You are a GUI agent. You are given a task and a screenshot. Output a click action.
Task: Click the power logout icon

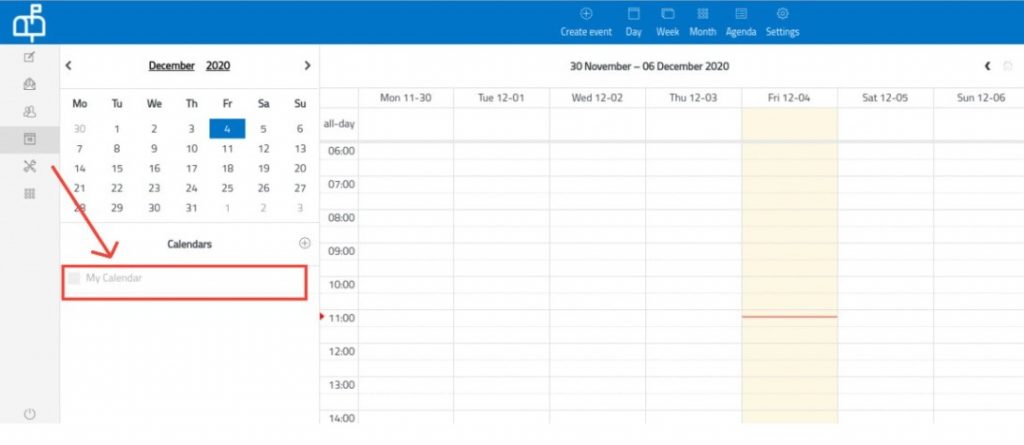pos(30,413)
